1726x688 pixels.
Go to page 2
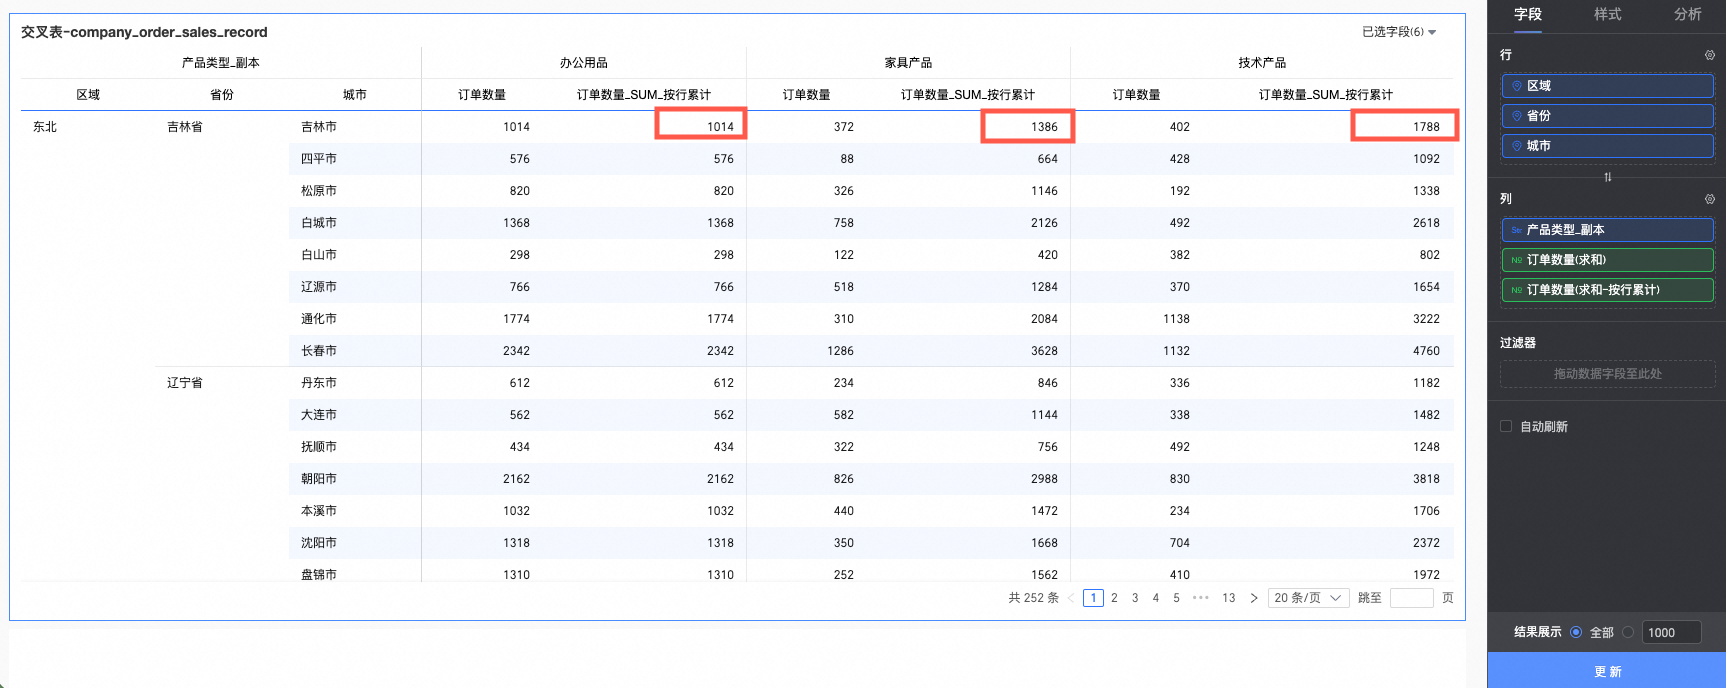pos(1114,598)
